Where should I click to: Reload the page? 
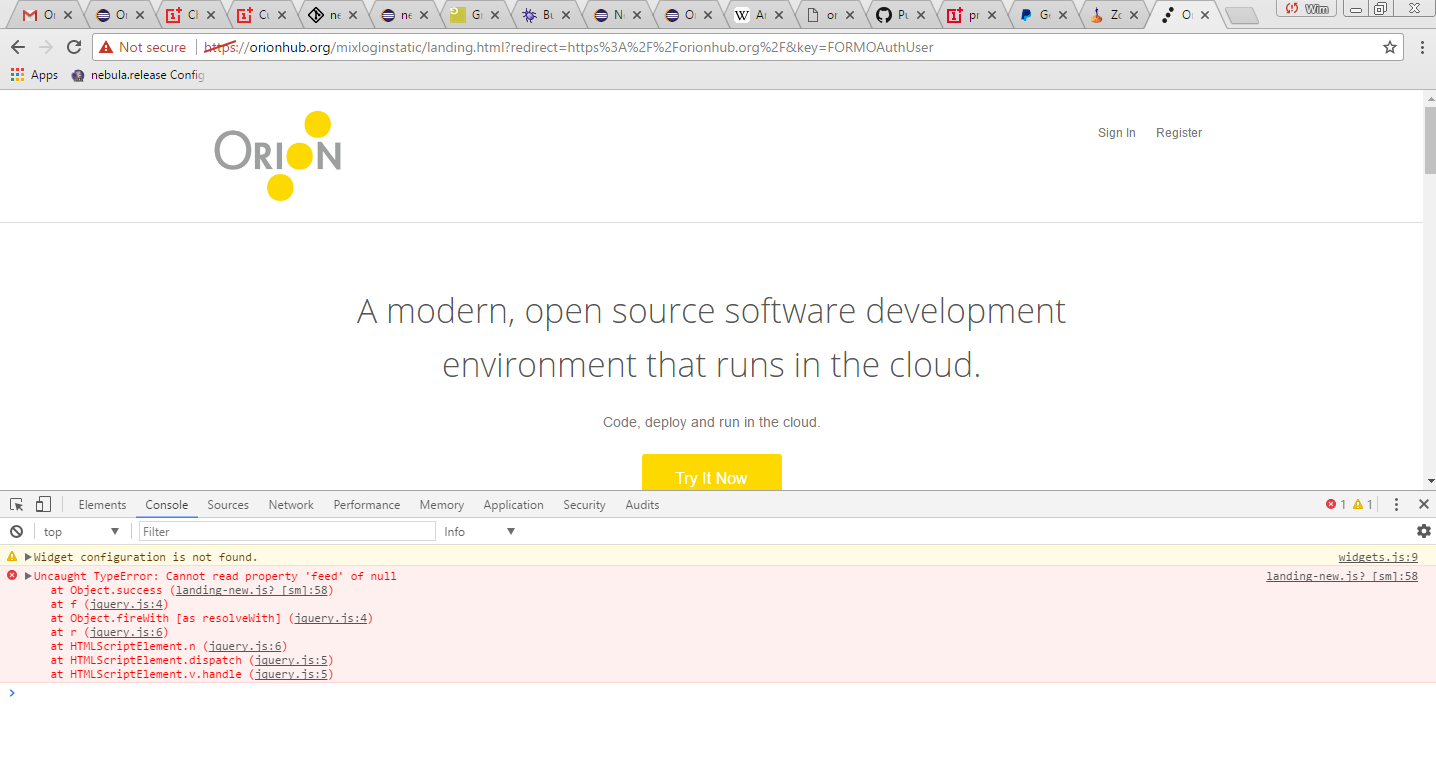[x=74, y=47]
